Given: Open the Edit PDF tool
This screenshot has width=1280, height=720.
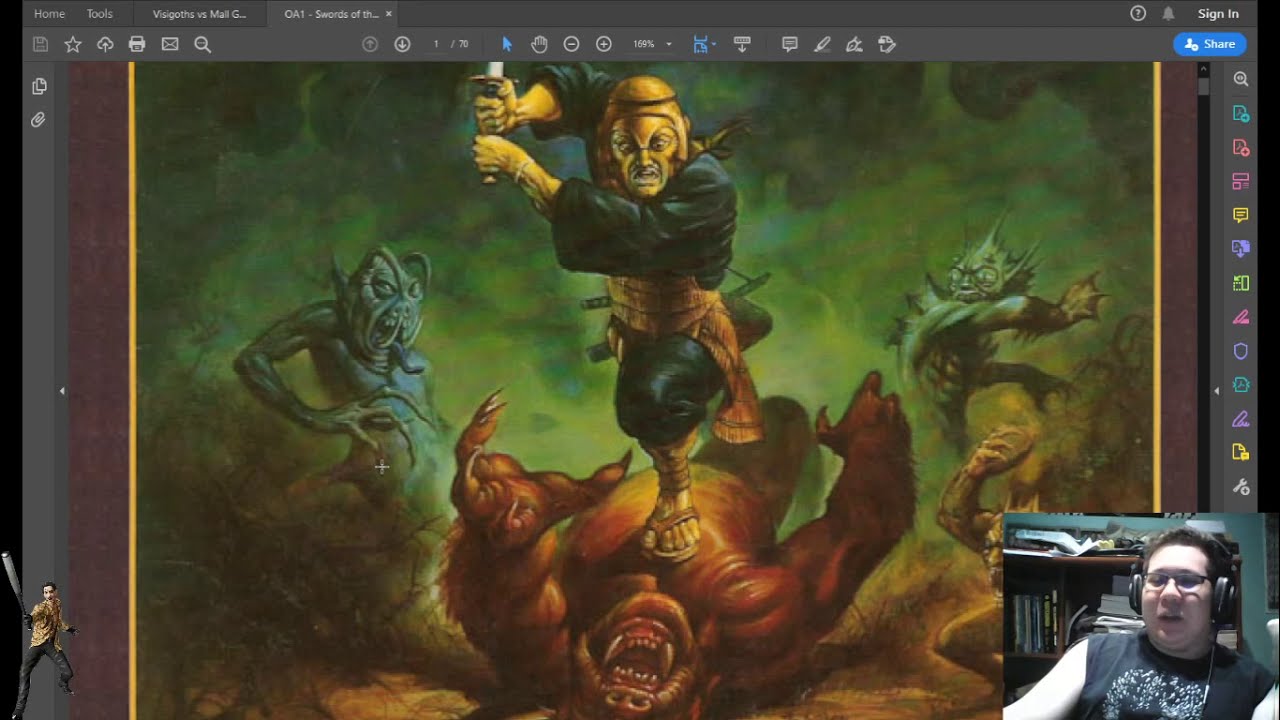Looking at the screenshot, I should (1241, 182).
